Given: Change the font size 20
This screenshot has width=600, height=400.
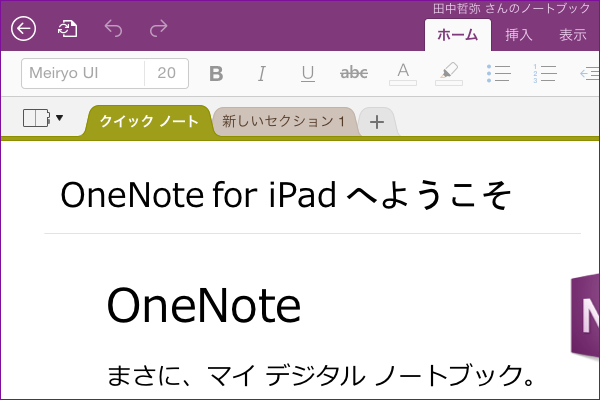Looking at the screenshot, I should coord(166,73).
